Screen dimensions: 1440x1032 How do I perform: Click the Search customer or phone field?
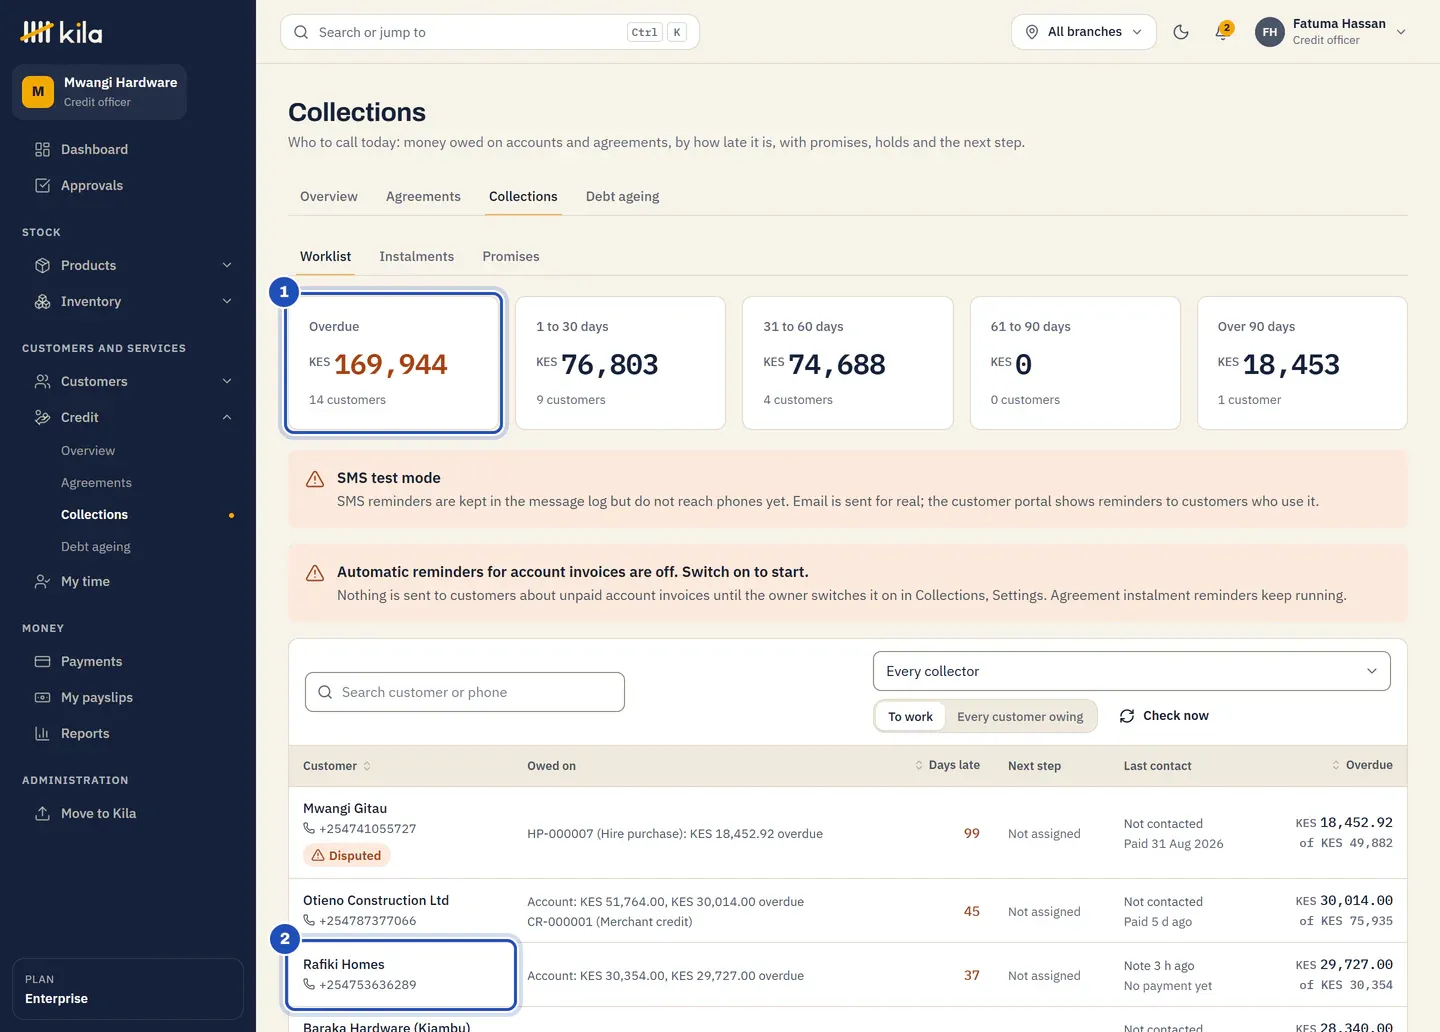point(465,692)
